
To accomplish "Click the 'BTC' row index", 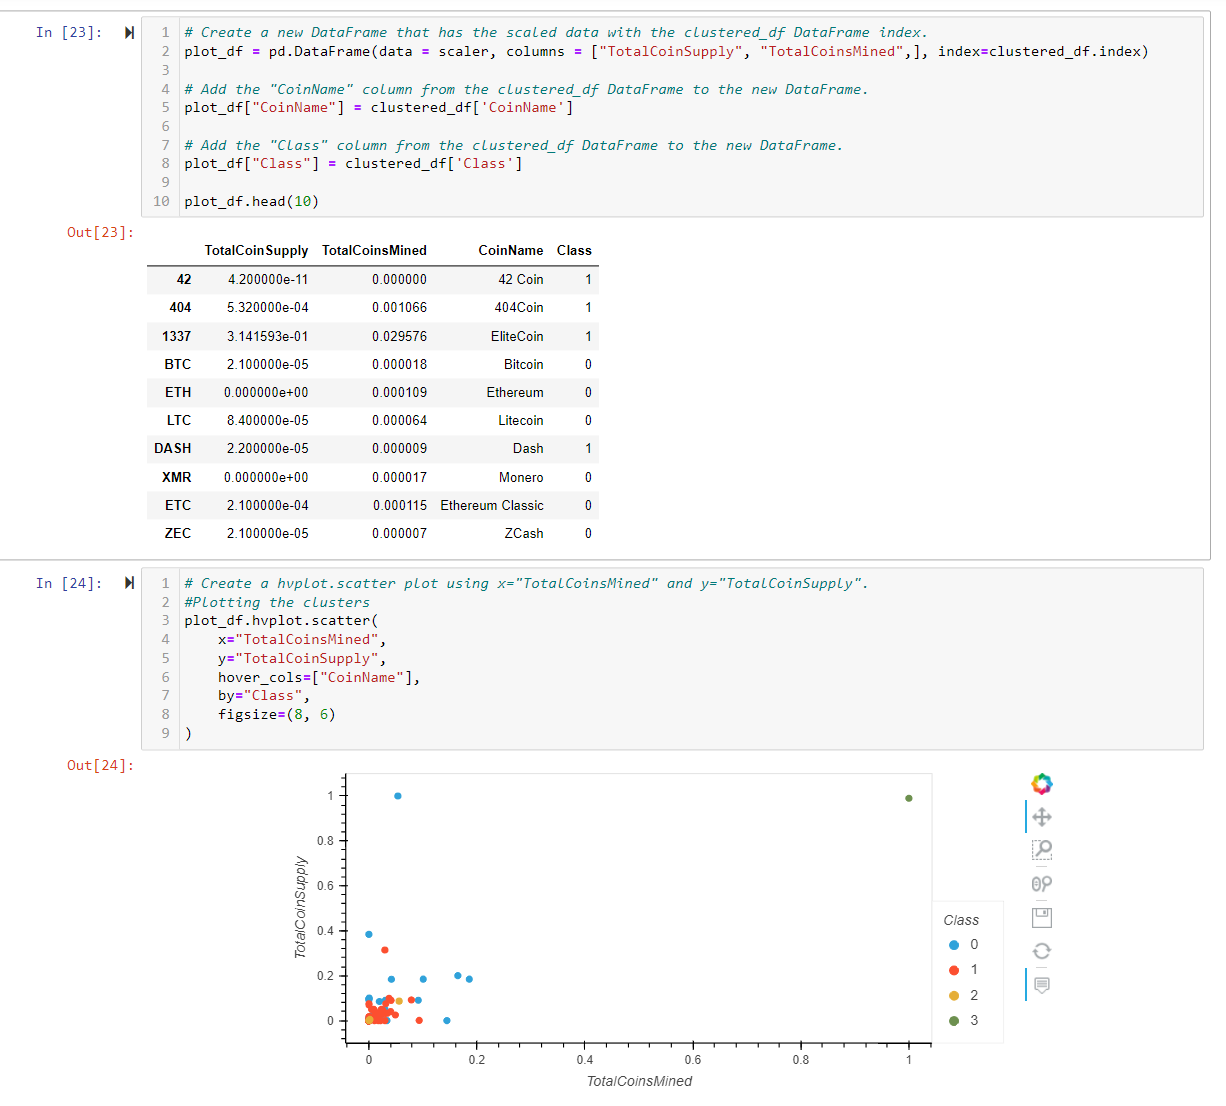I will tap(178, 365).
